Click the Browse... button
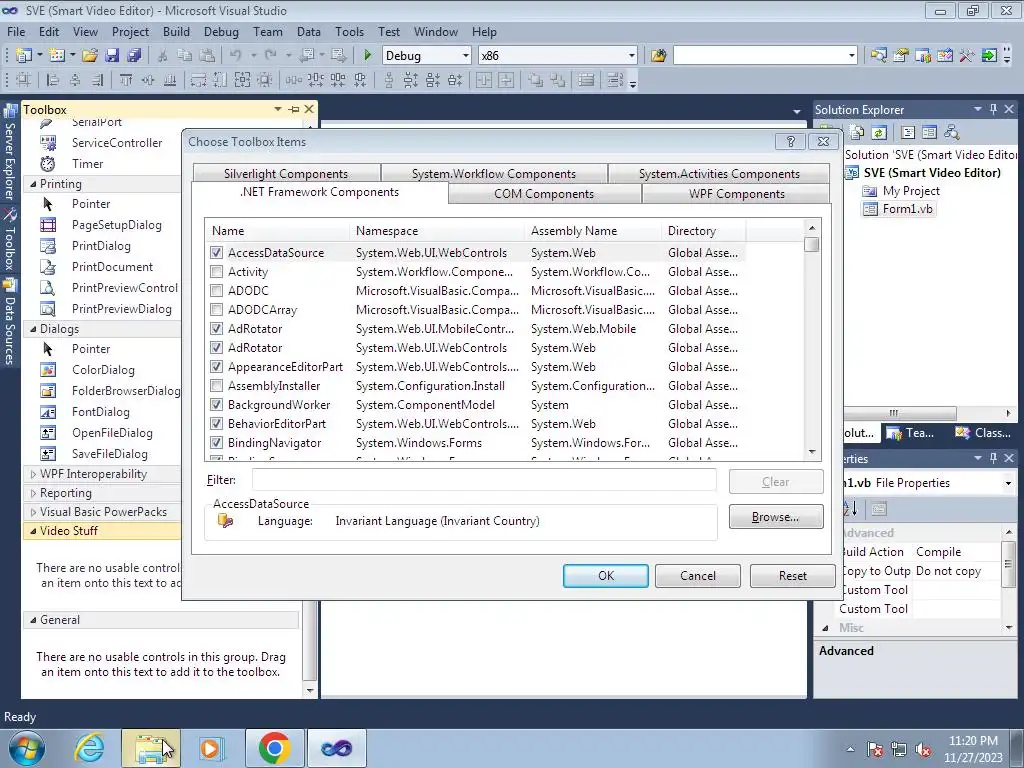The width and height of the screenshot is (1024, 768). [776, 517]
